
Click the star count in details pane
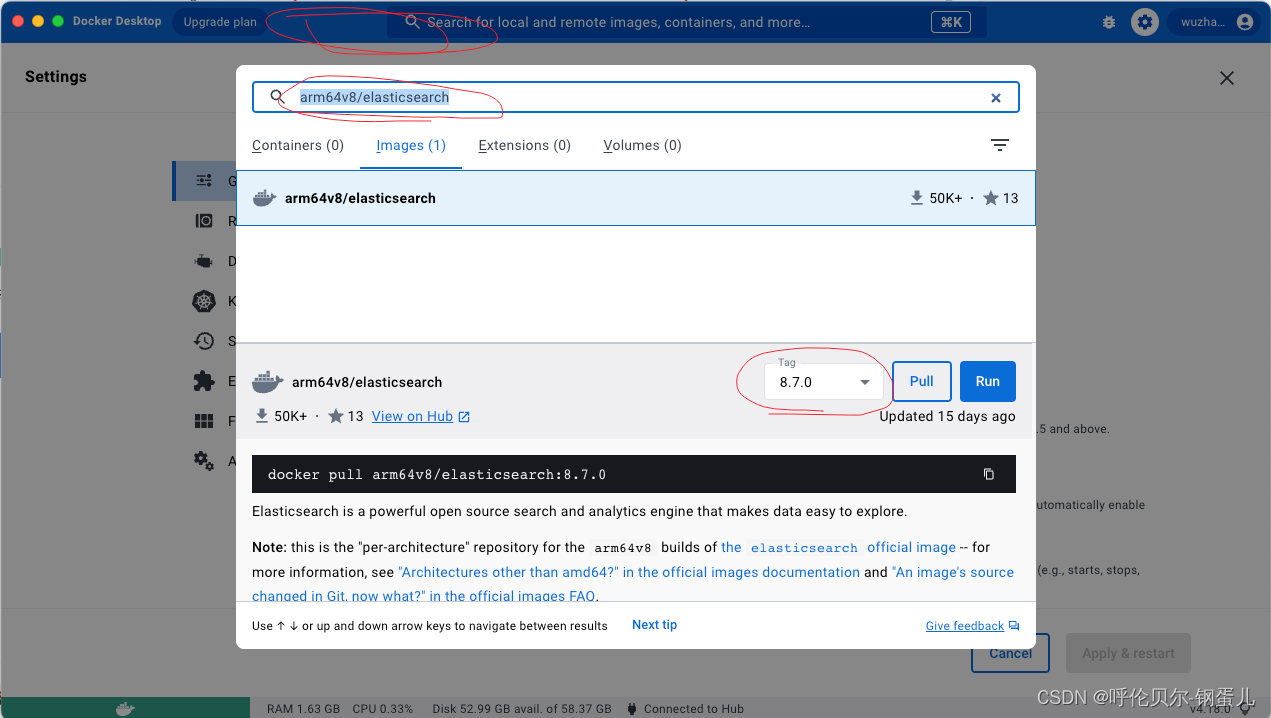click(x=346, y=416)
